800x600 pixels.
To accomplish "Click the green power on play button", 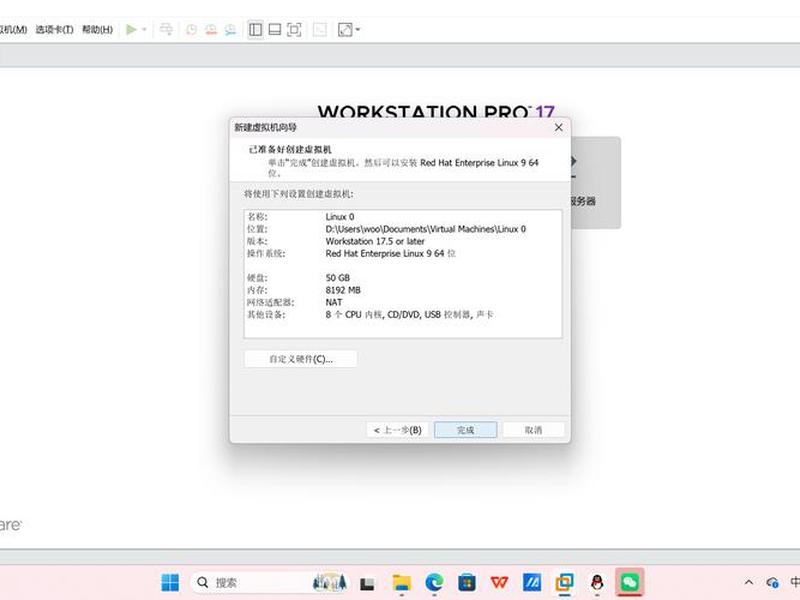I will (131, 30).
